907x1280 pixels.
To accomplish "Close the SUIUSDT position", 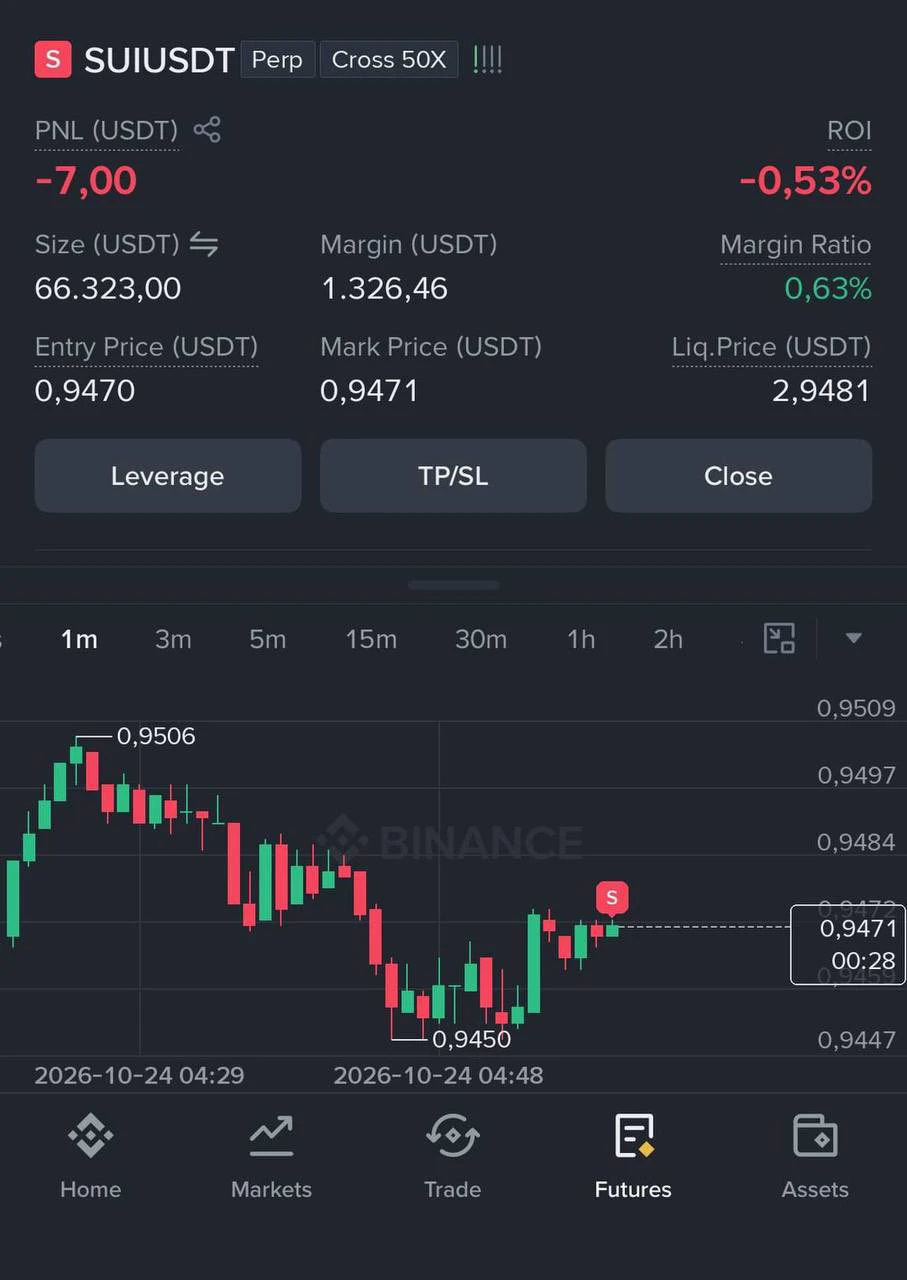I will (x=739, y=476).
